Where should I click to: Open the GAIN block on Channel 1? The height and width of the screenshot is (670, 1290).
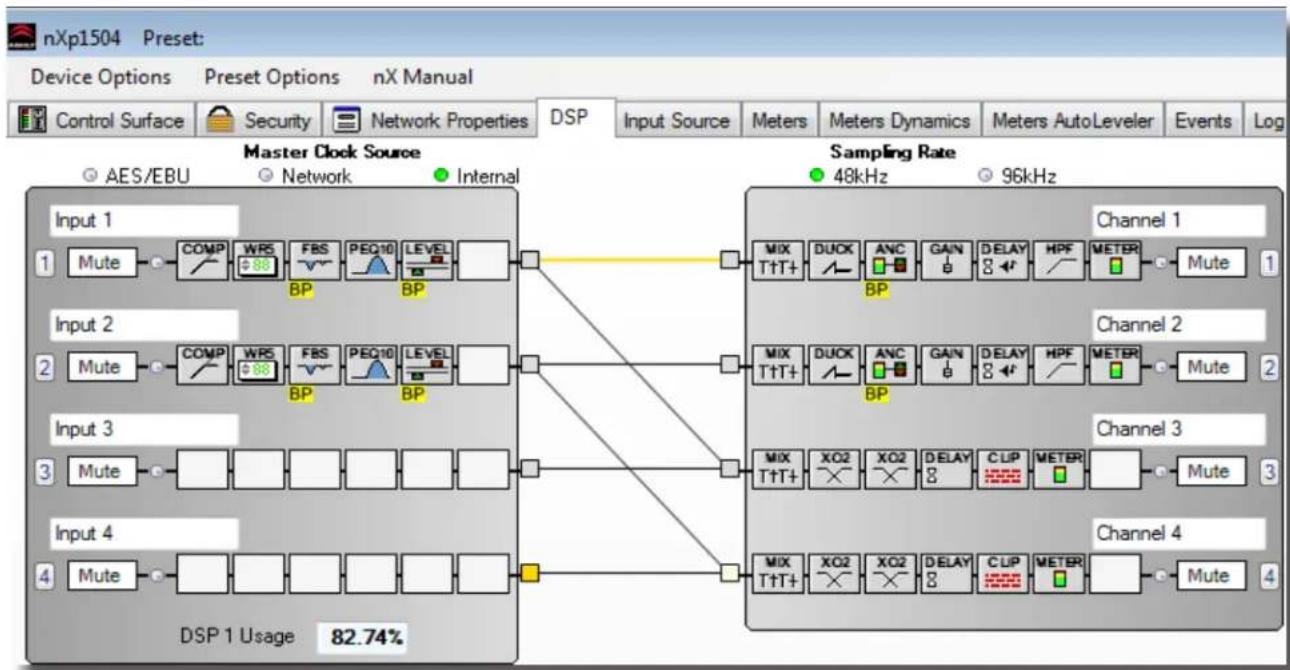(947, 261)
